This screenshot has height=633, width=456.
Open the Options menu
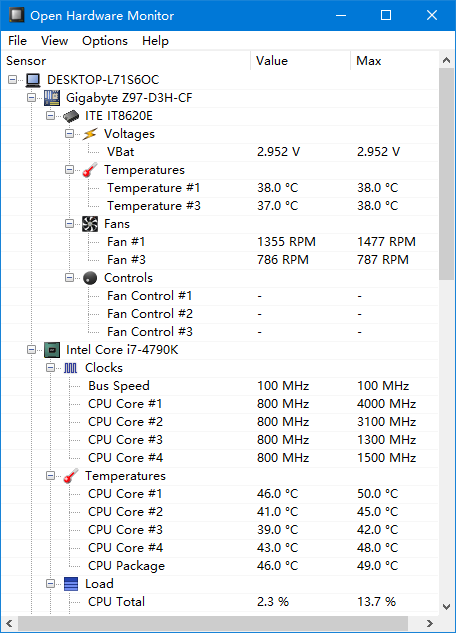(x=105, y=41)
